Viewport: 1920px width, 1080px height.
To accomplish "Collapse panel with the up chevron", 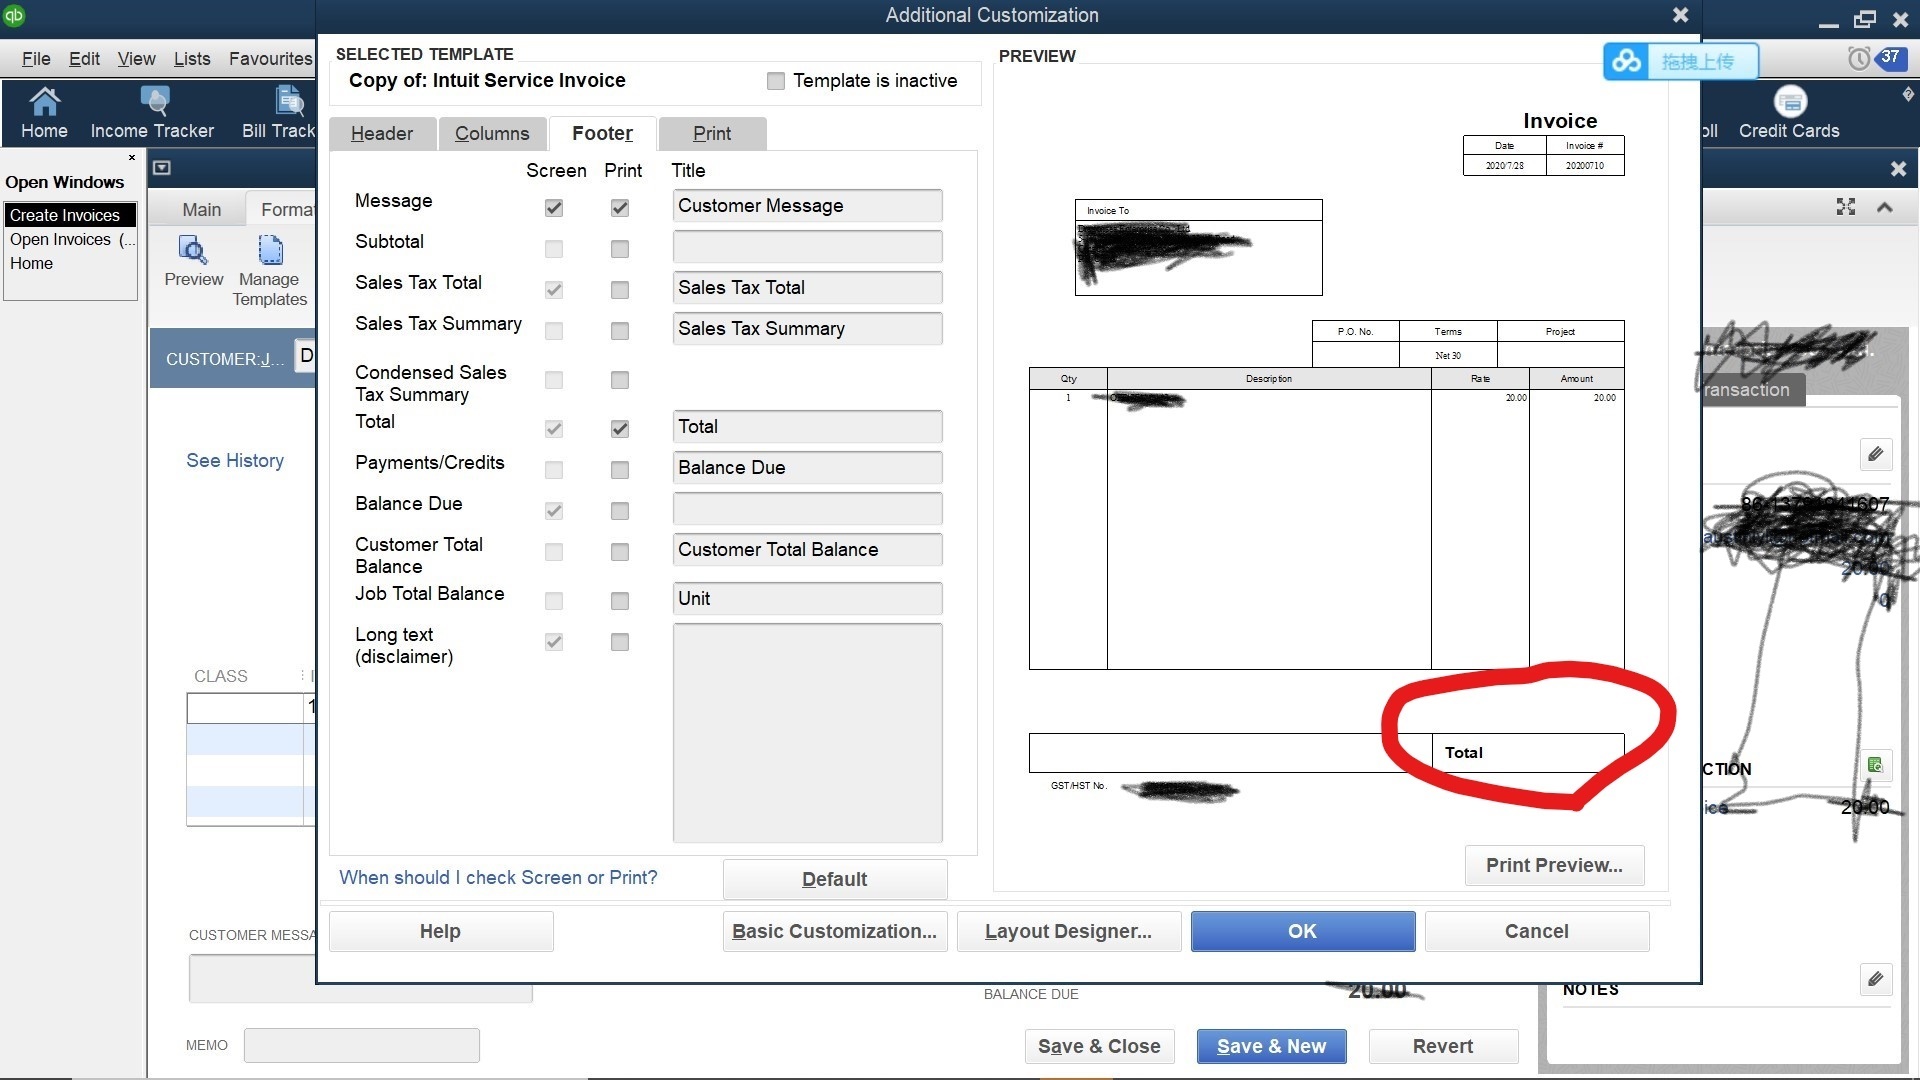I will tap(1885, 207).
